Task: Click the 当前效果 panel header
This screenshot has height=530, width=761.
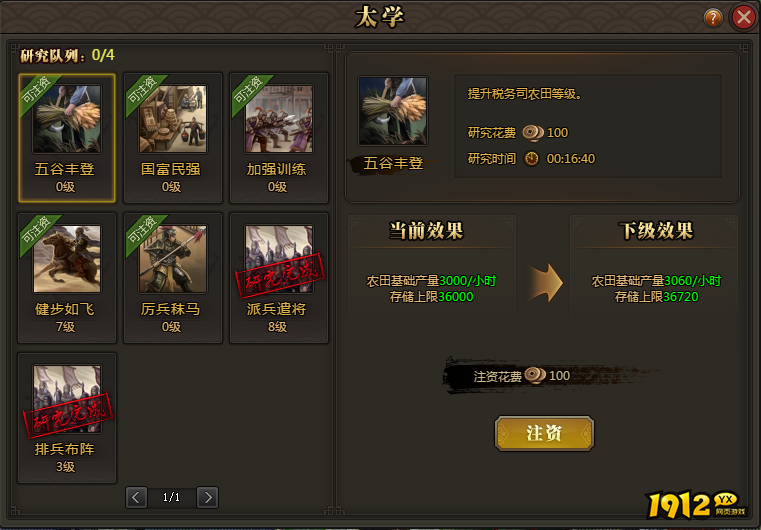Action: pyautogui.click(x=427, y=231)
